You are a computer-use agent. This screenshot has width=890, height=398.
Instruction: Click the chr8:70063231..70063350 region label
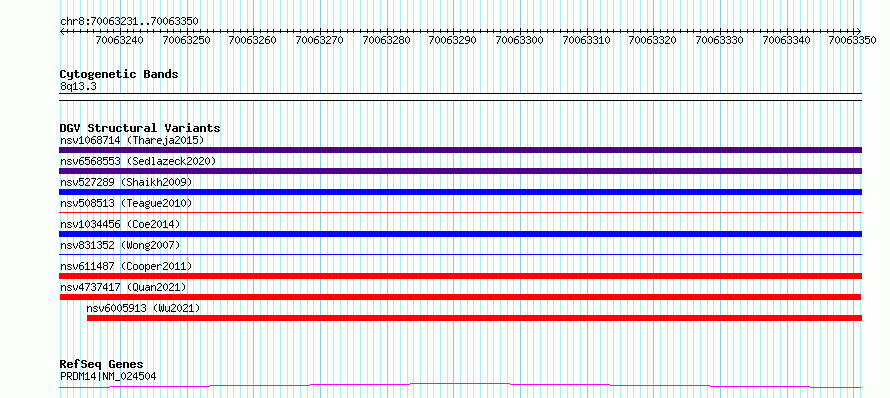tap(129, 21)
